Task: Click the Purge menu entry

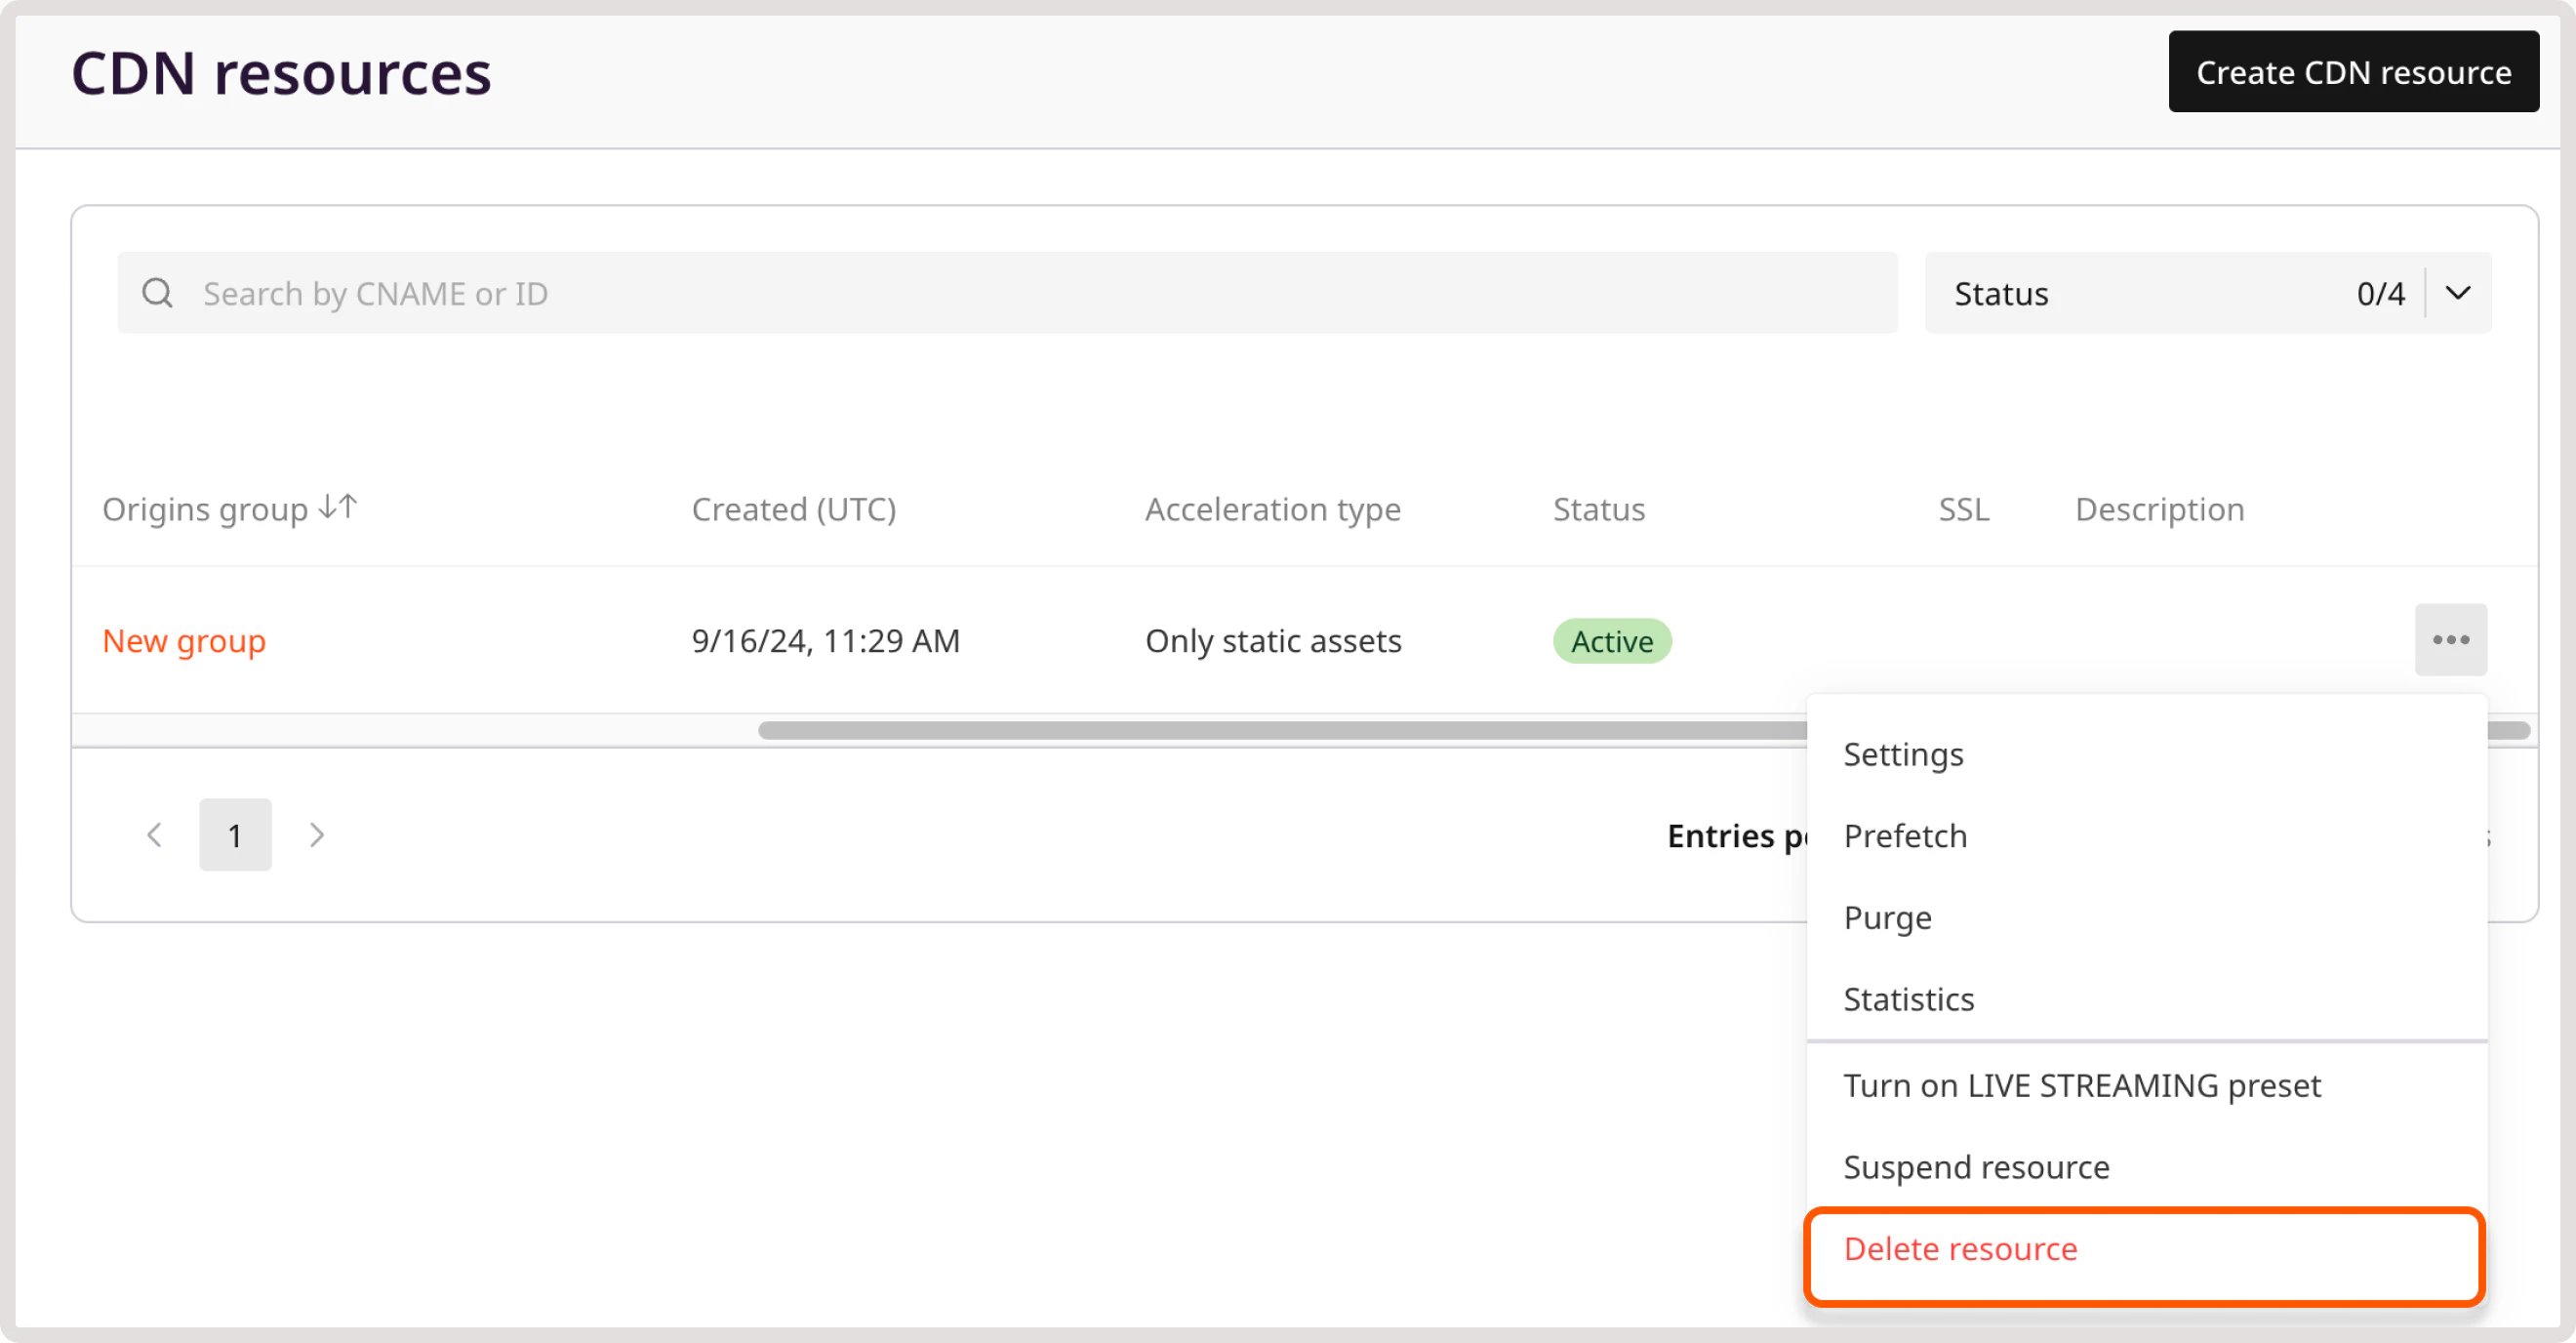Action: (1888, 916)
